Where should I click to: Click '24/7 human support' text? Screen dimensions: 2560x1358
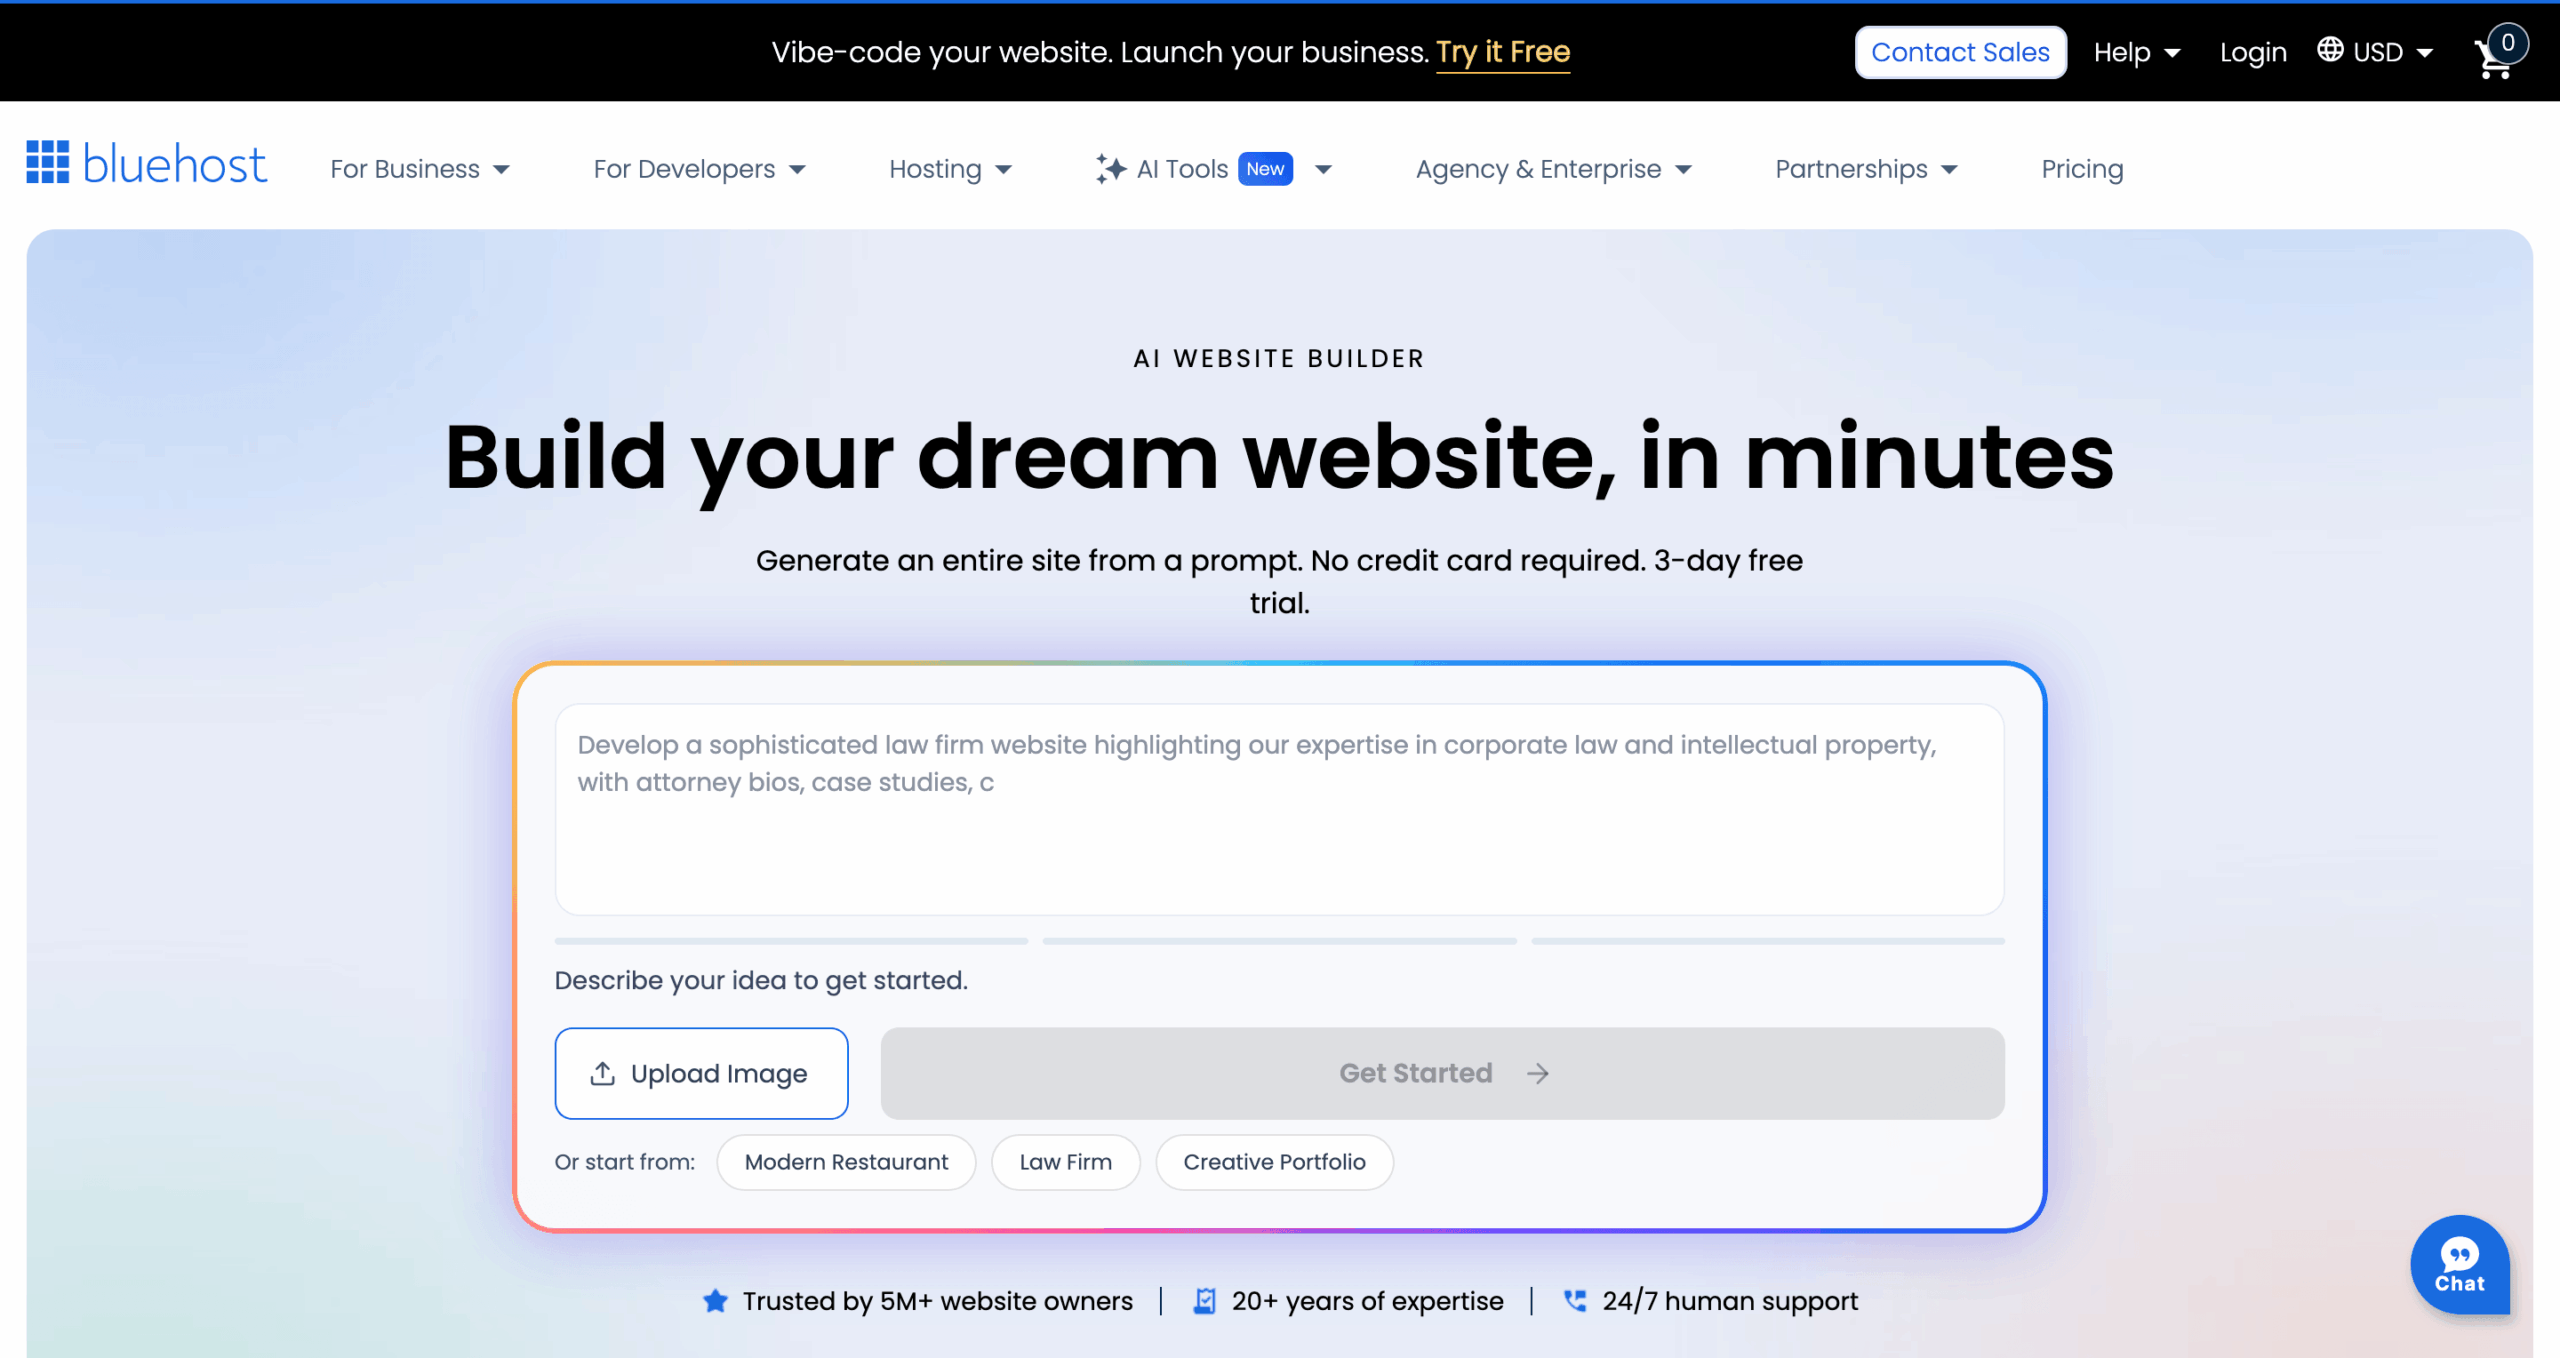tap(1730, 1301)
